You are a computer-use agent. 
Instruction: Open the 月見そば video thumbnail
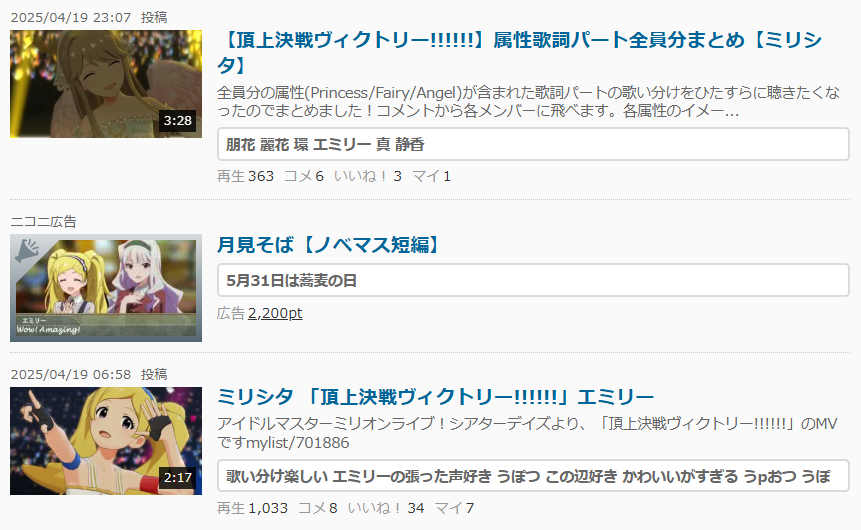tap(106, 288)
